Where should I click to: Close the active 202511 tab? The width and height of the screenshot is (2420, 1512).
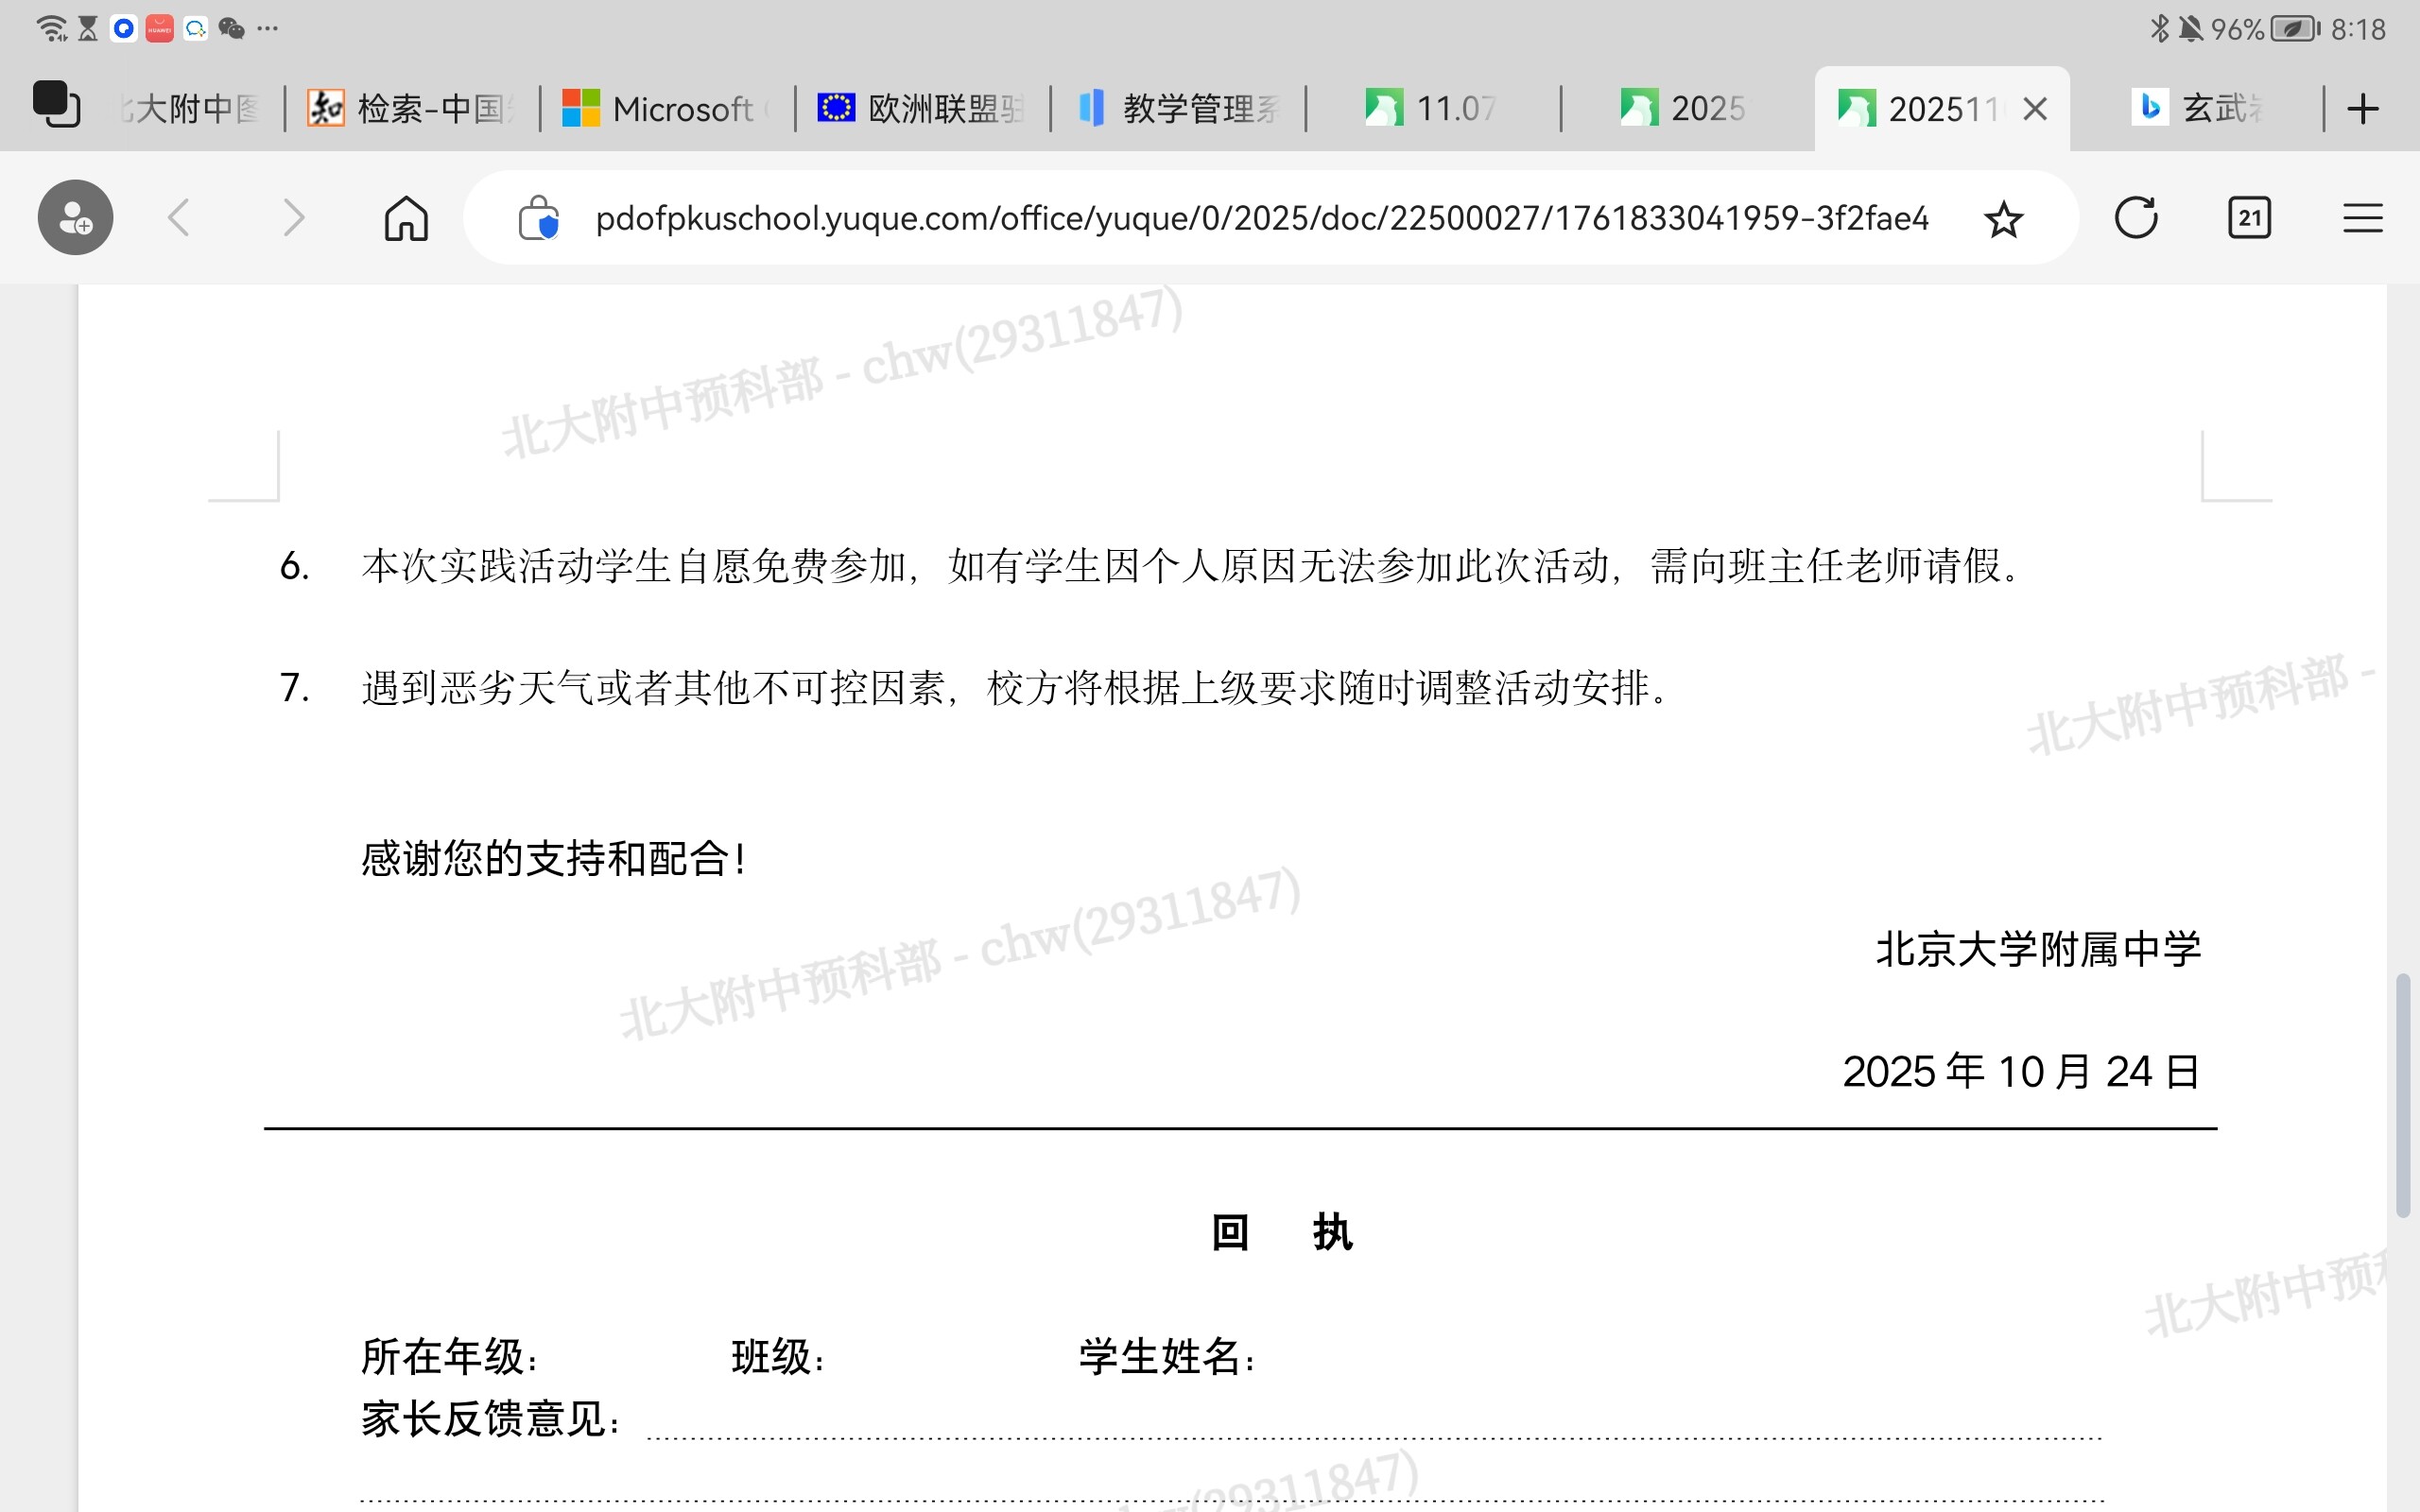2034,109
